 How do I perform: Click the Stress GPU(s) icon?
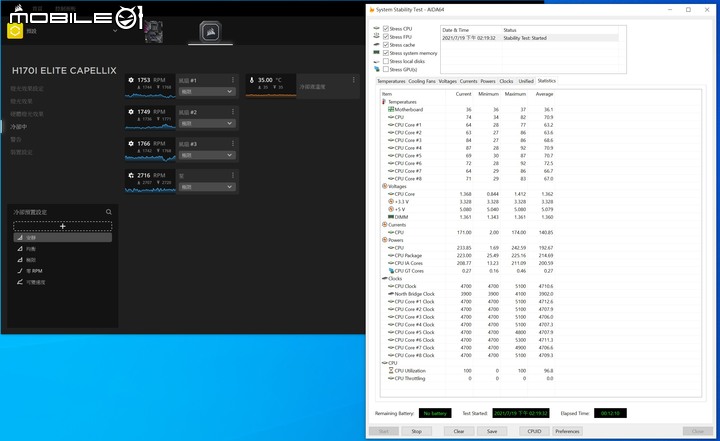coord(377,69)
